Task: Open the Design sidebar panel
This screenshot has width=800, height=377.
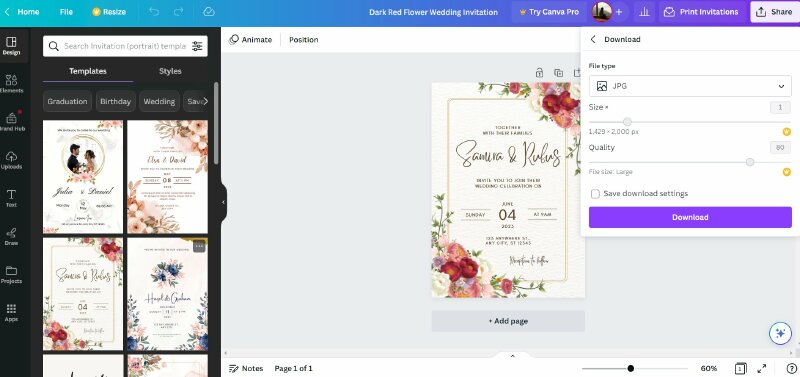Action: pyautogui.click(x=11, y=46)
